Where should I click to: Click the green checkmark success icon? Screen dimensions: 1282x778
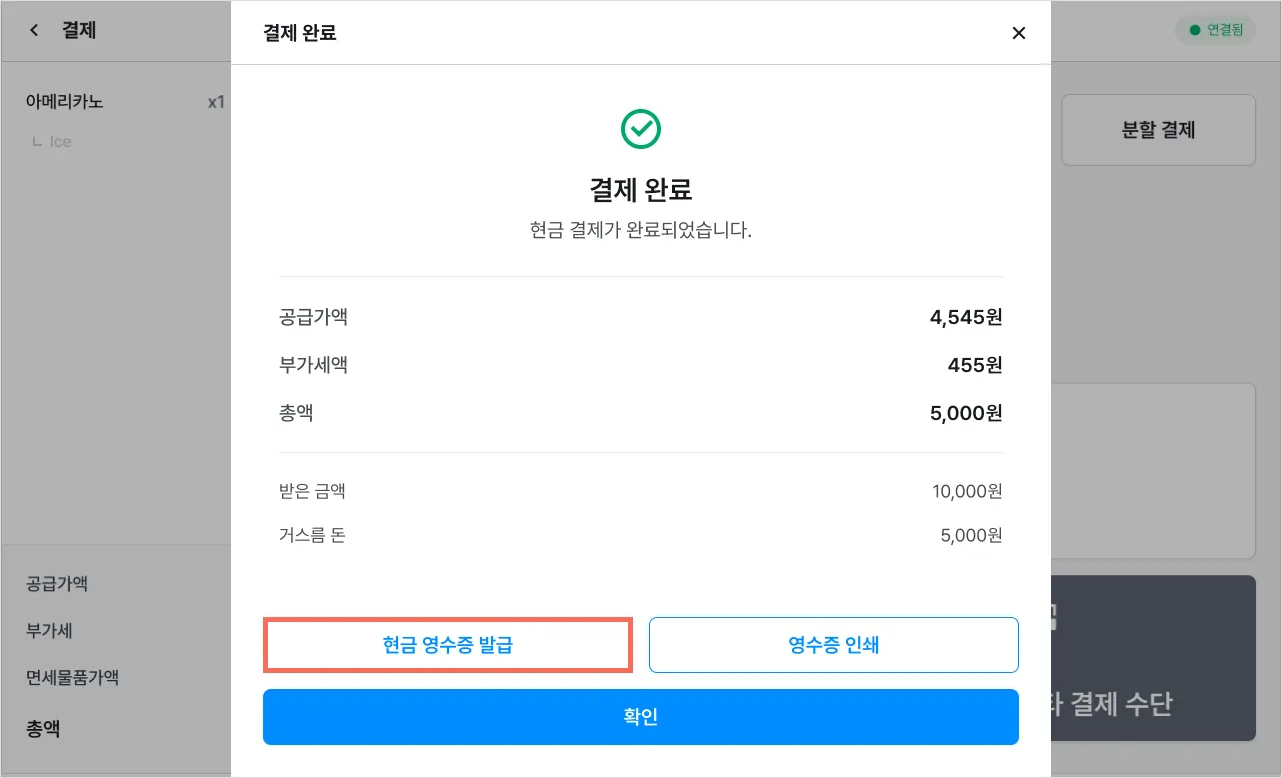pos(640,129)
